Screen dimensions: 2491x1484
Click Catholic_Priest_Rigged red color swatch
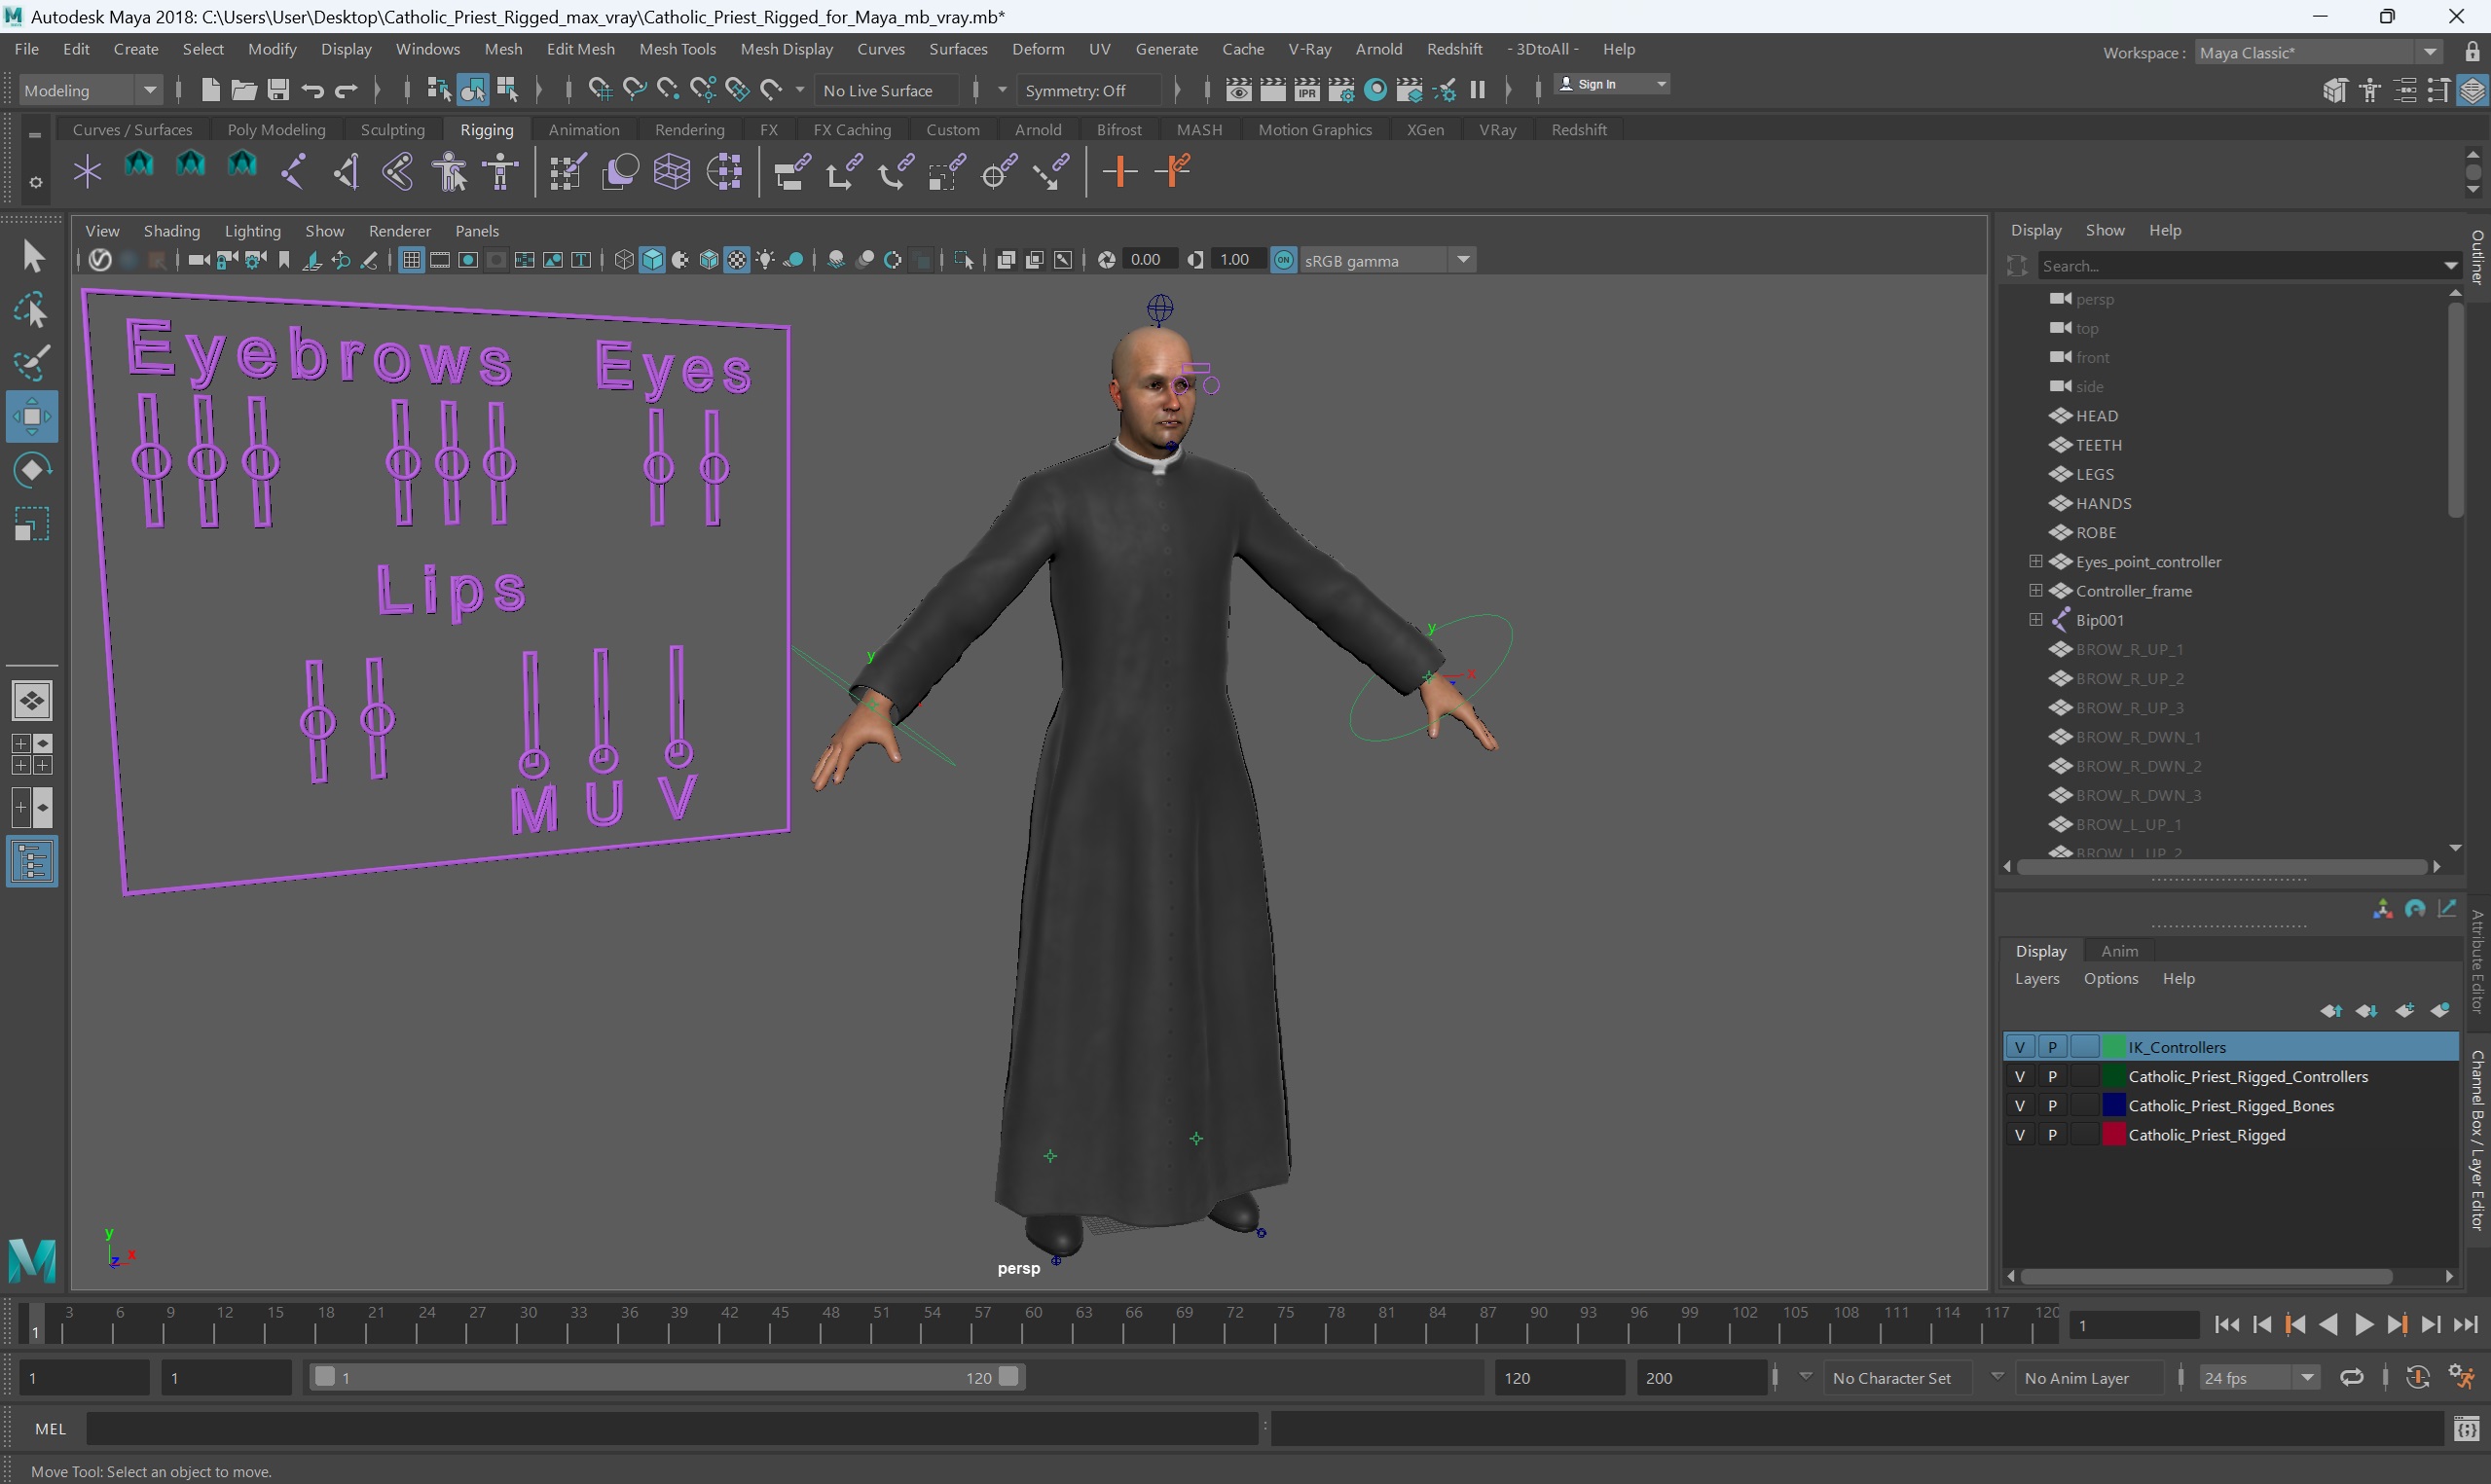point(2113,1135)
